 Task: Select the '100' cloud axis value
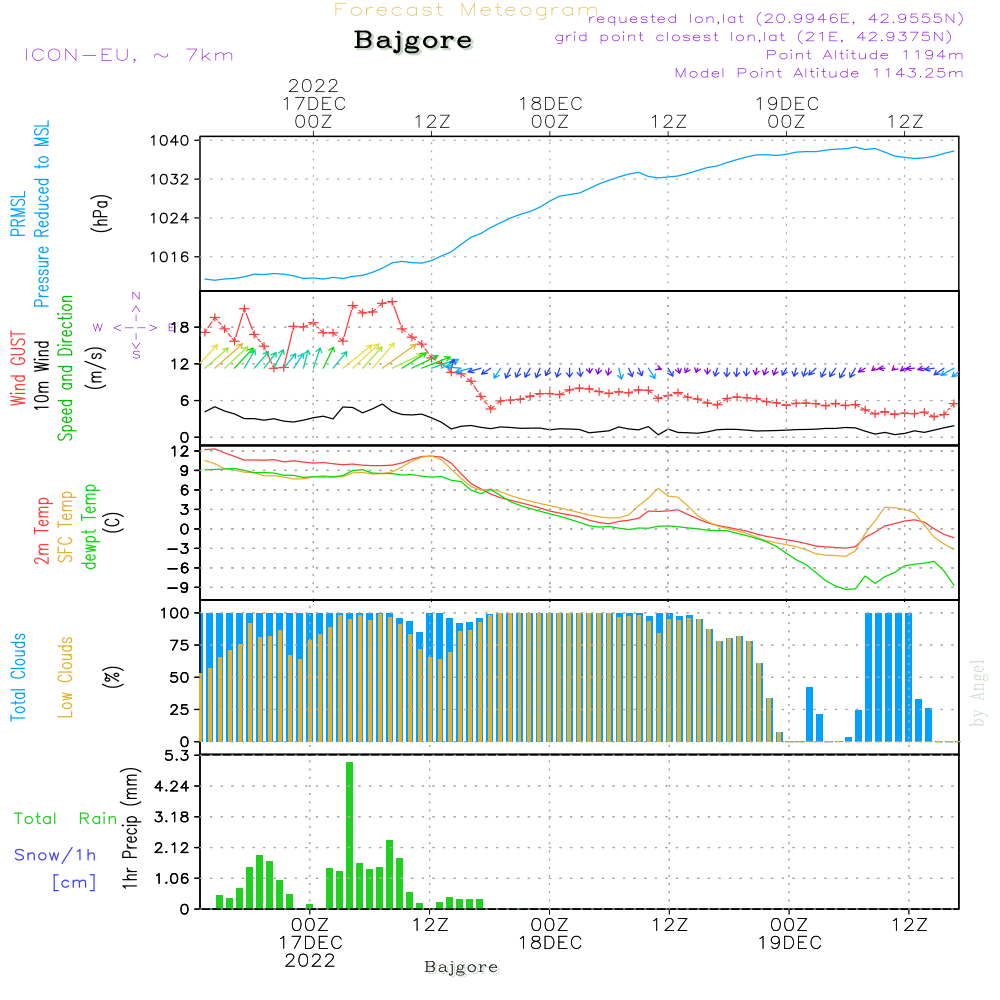pyautogui.click(x=175, y=614)
